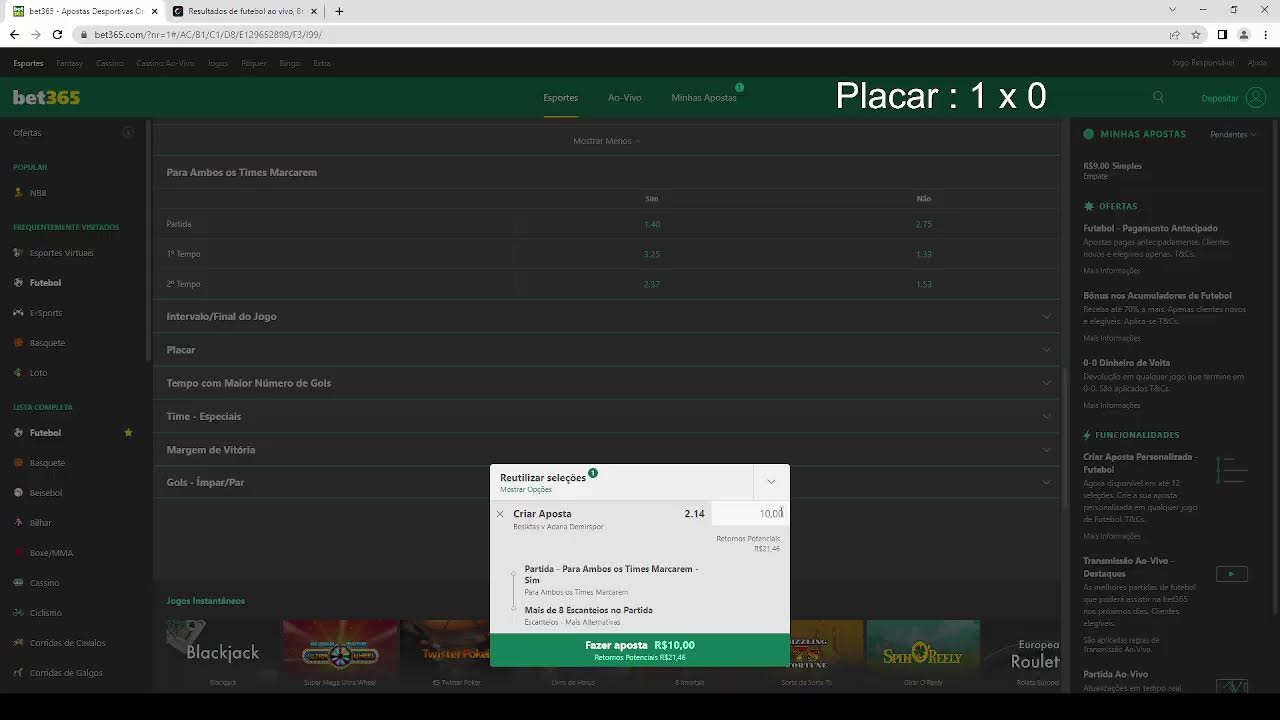Click the Ciclismo icon in sidebar
This screenshot has height=720, width=1280.
(x=18, y=613)
